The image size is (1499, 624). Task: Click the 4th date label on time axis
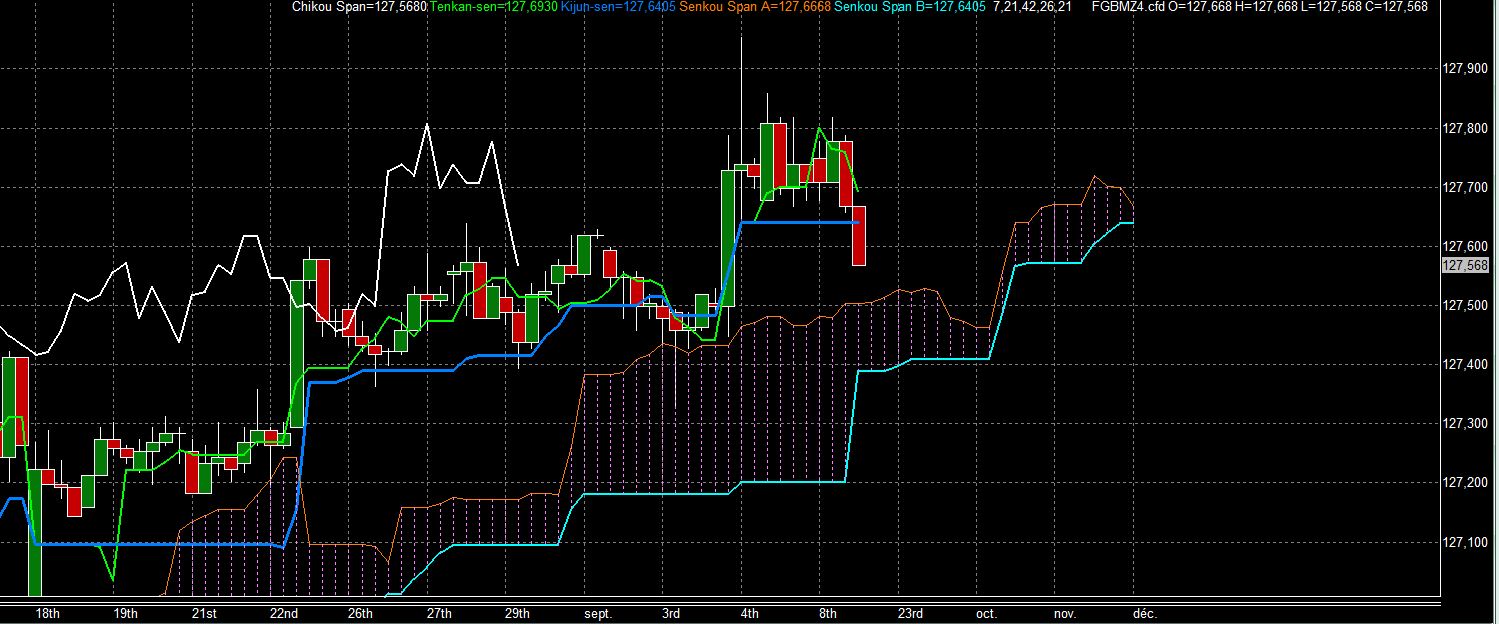[749, 613]
